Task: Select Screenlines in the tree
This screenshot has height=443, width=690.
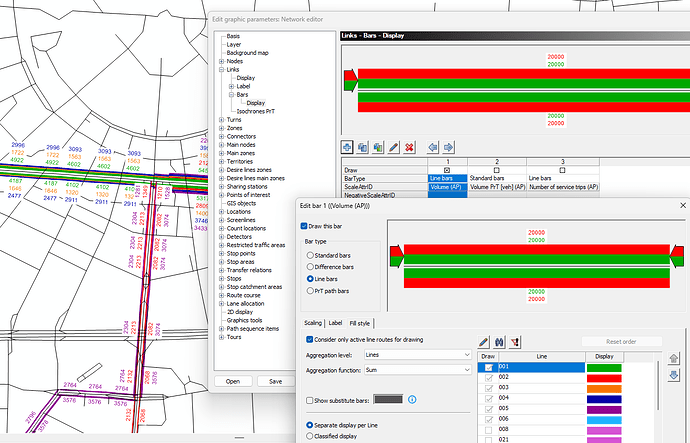Action: tap(241, 220)
